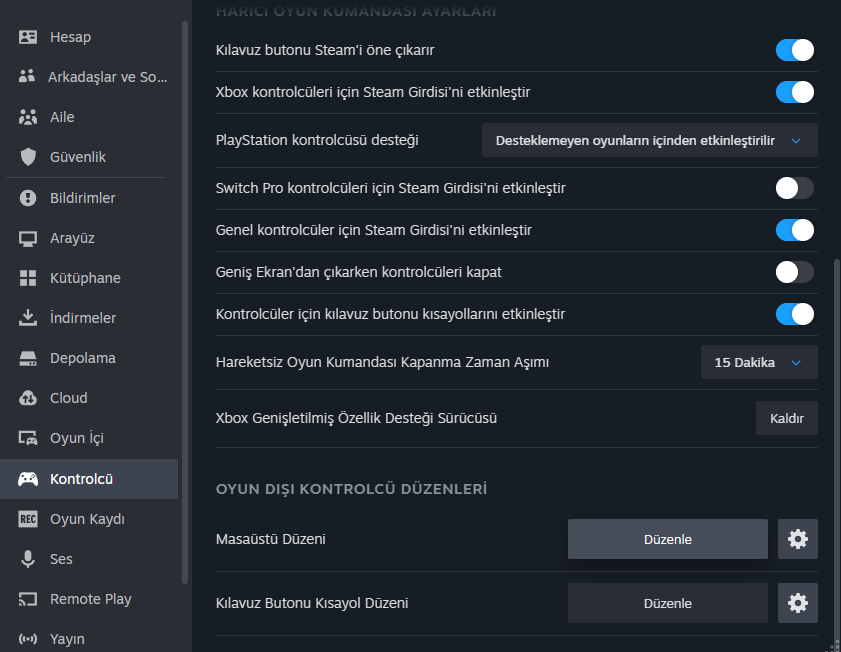
Task: Click the Xbox Genişletilmiş Özellik Desteği Sürücüsü label
Action: 356,418
